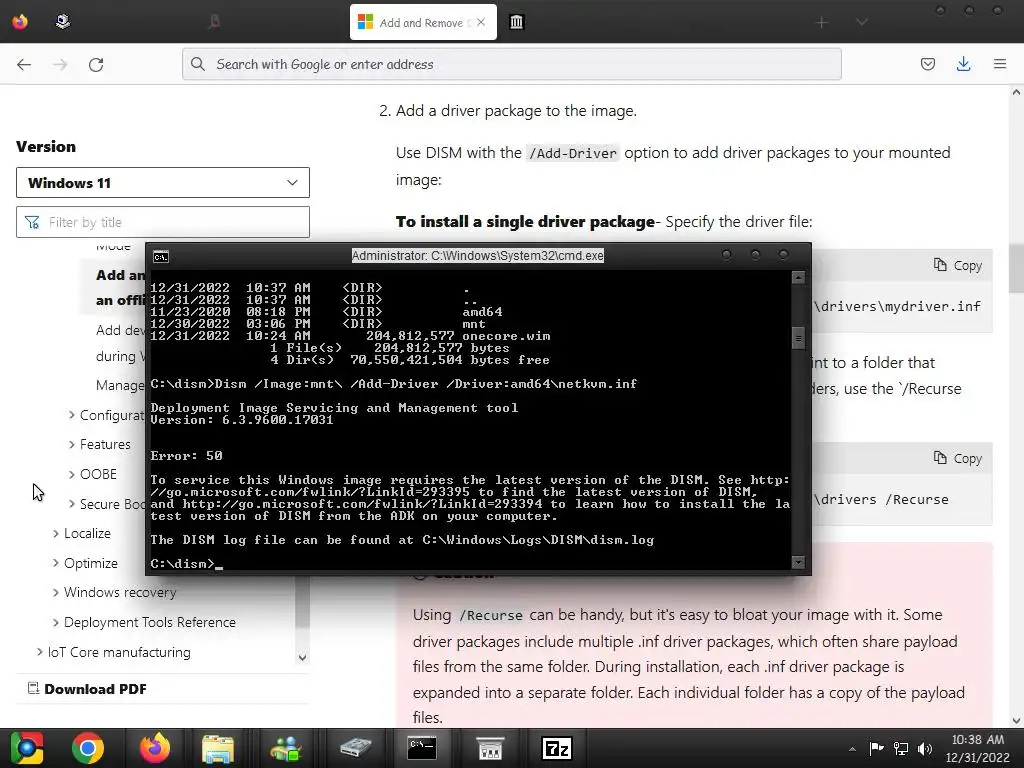This screenshot has width=1024, height=768.
Task: Click cmd scrollbar up arrow
Action: 798,278
